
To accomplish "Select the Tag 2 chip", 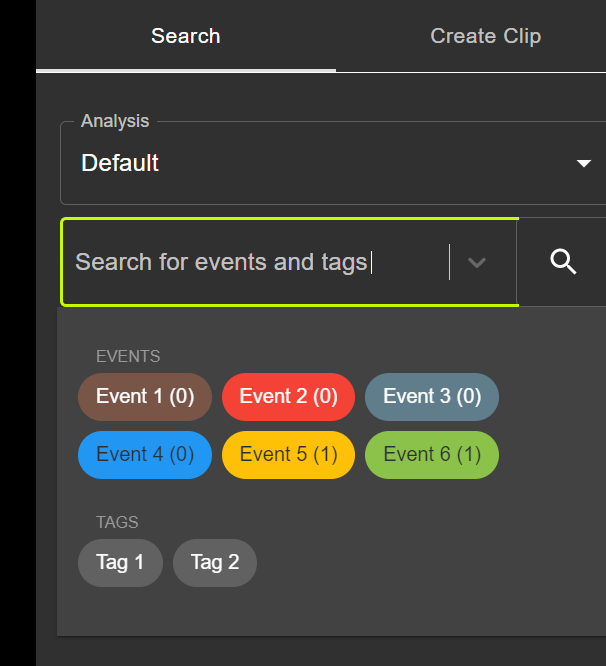I will (215, 562).
